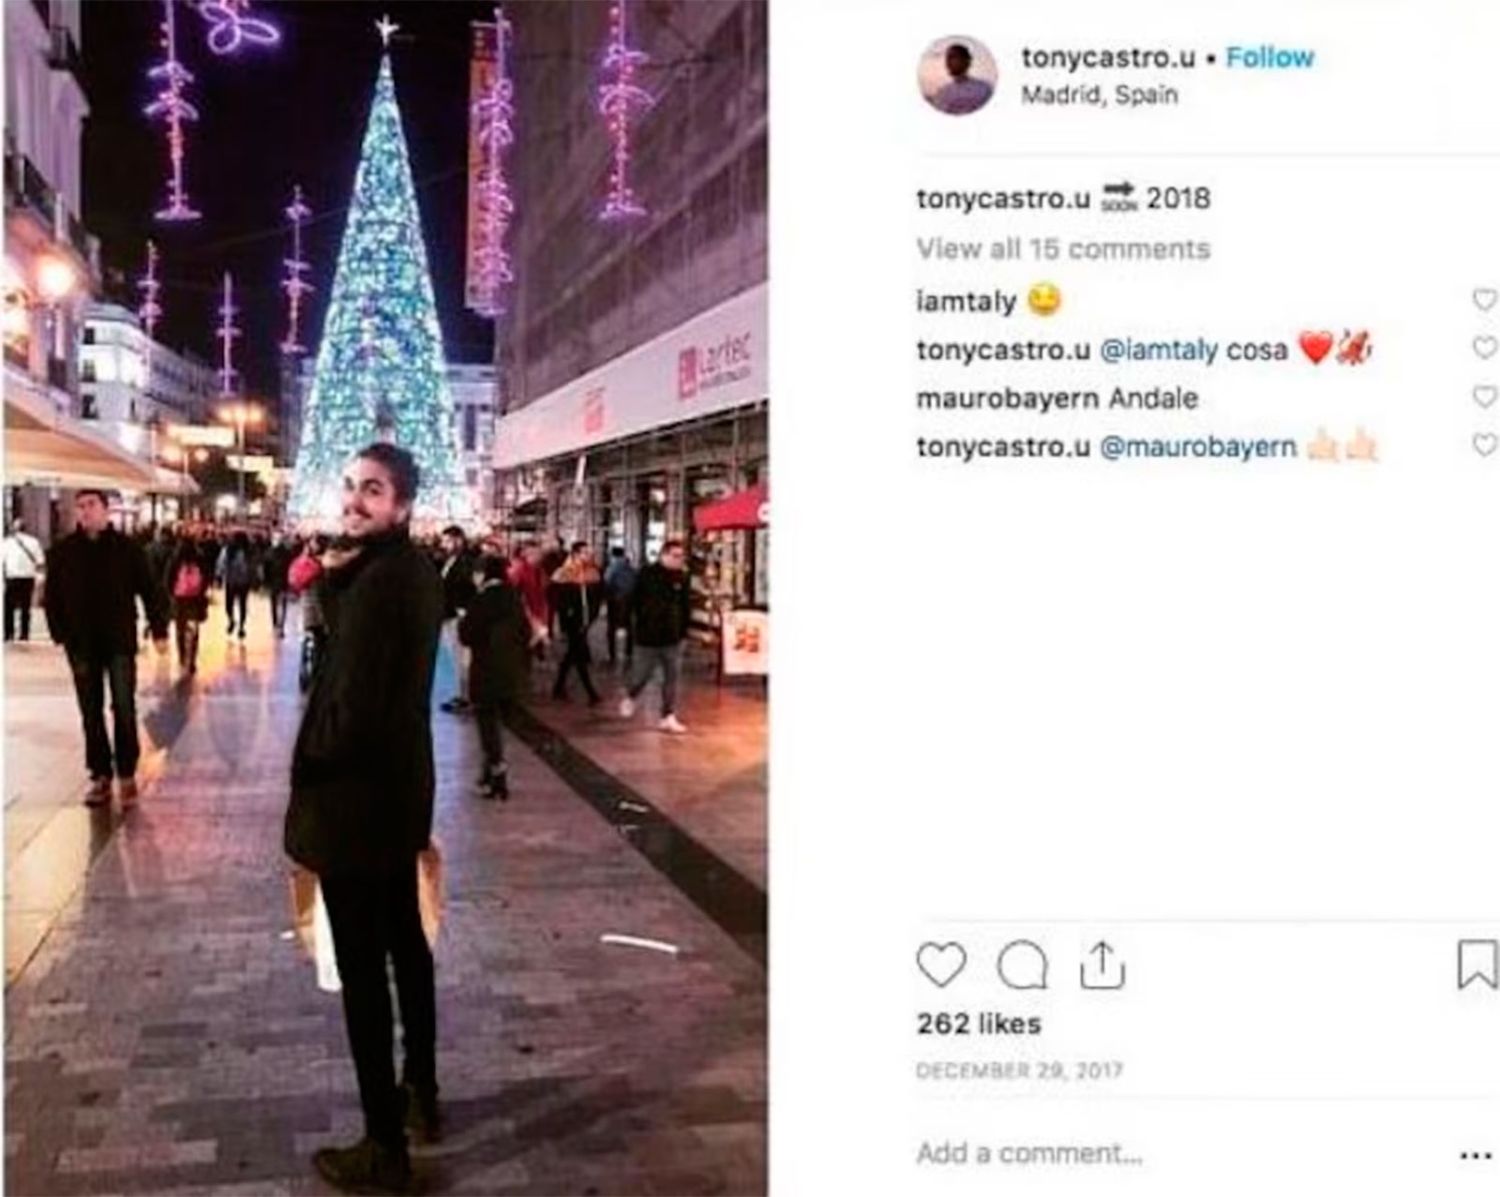
Task: Open tonycastro.u's profile picture avatar
Action: pos(957,75)
